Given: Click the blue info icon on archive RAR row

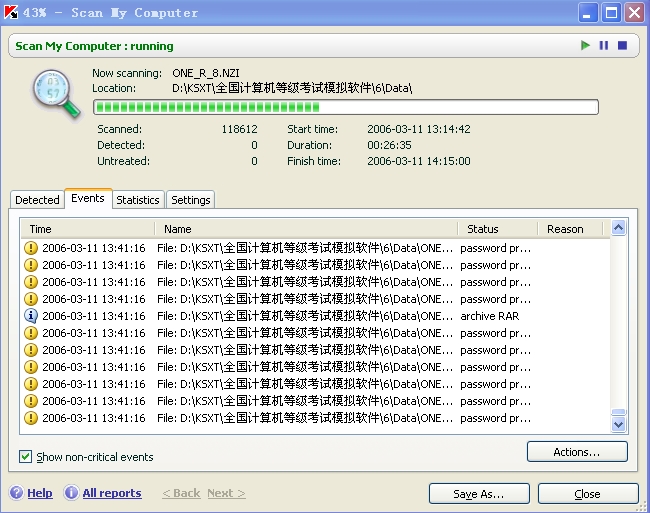Looking at the screenshot, I should pos(31,316).
